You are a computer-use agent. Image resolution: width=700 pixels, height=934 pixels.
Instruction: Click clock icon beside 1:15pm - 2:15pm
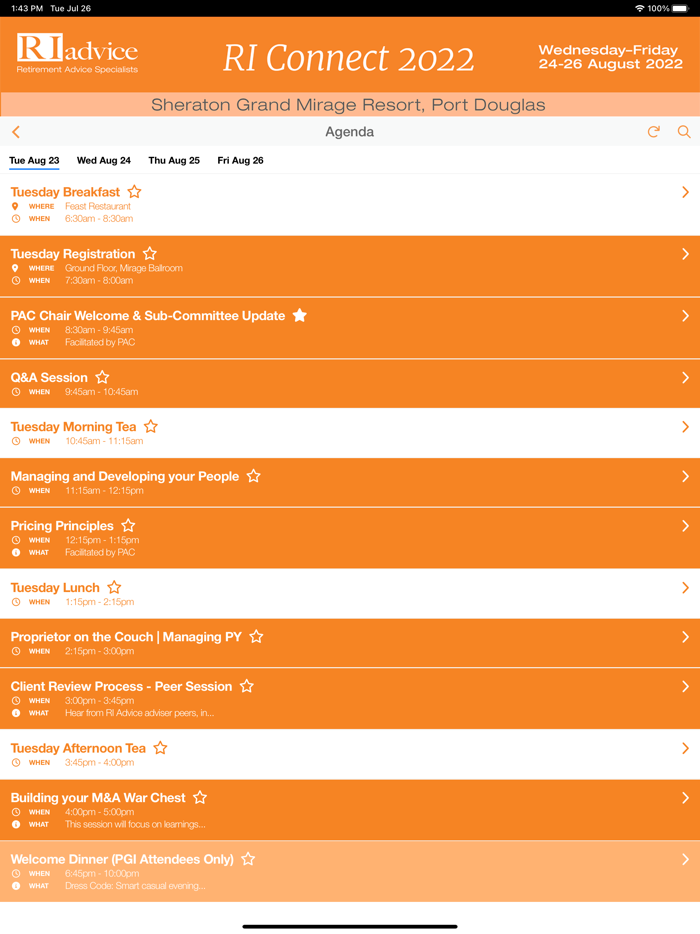click(x=16, y=602)
